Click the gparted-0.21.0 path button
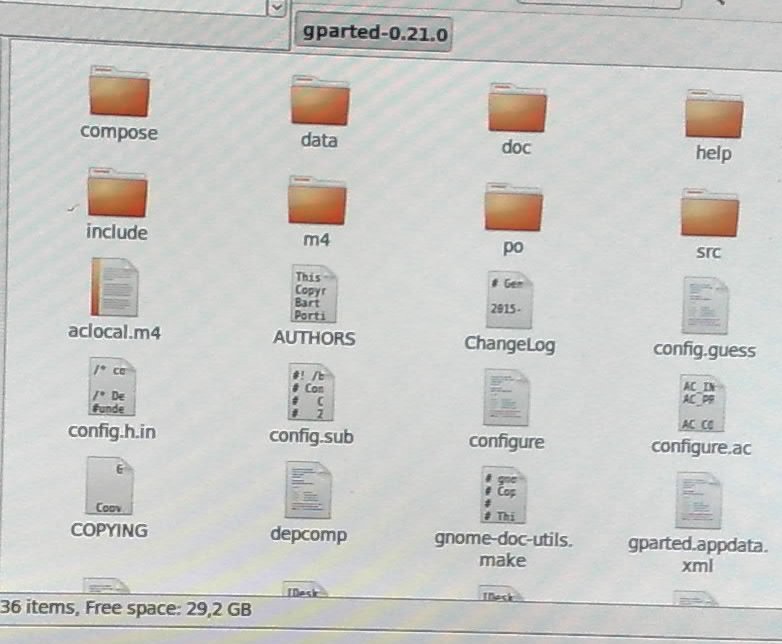Screen dimensions: 782x644 374,33
